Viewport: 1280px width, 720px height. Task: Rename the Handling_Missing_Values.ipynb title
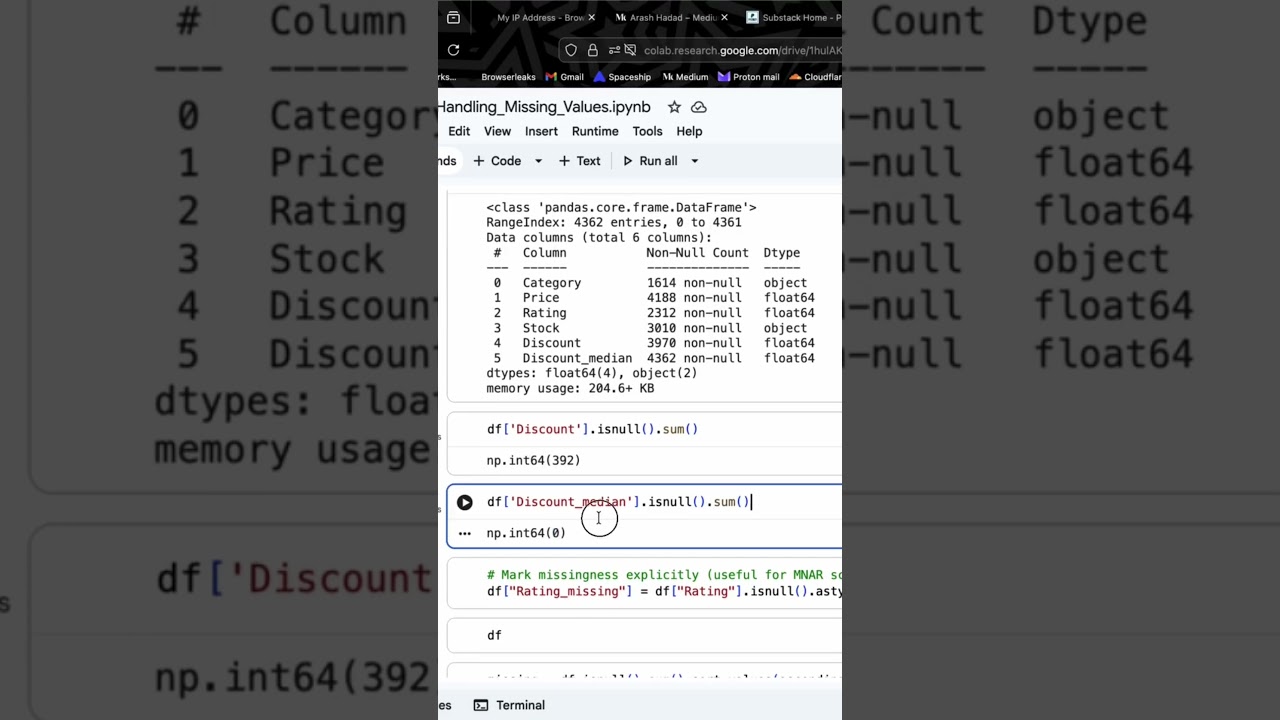pos(544,107)
